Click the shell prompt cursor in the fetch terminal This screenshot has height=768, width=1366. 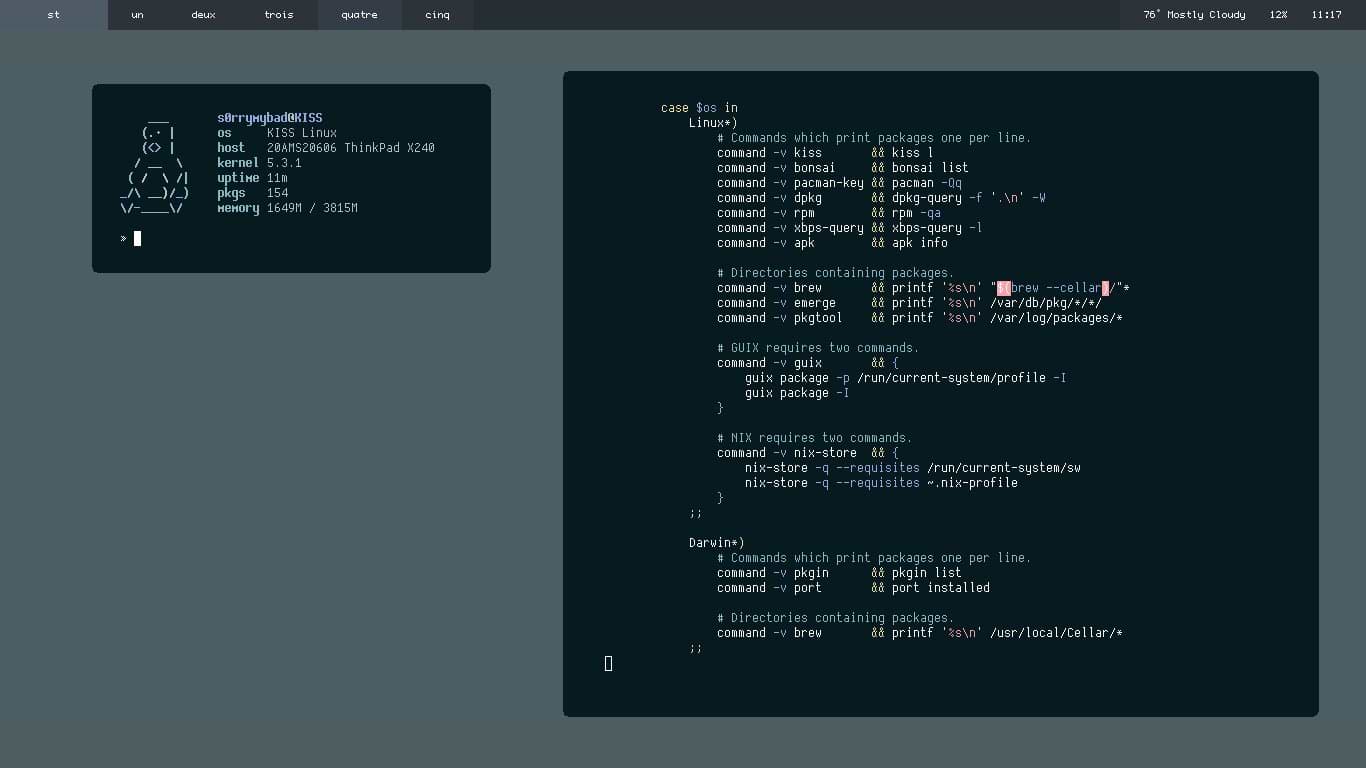click(x=137, y=238)
